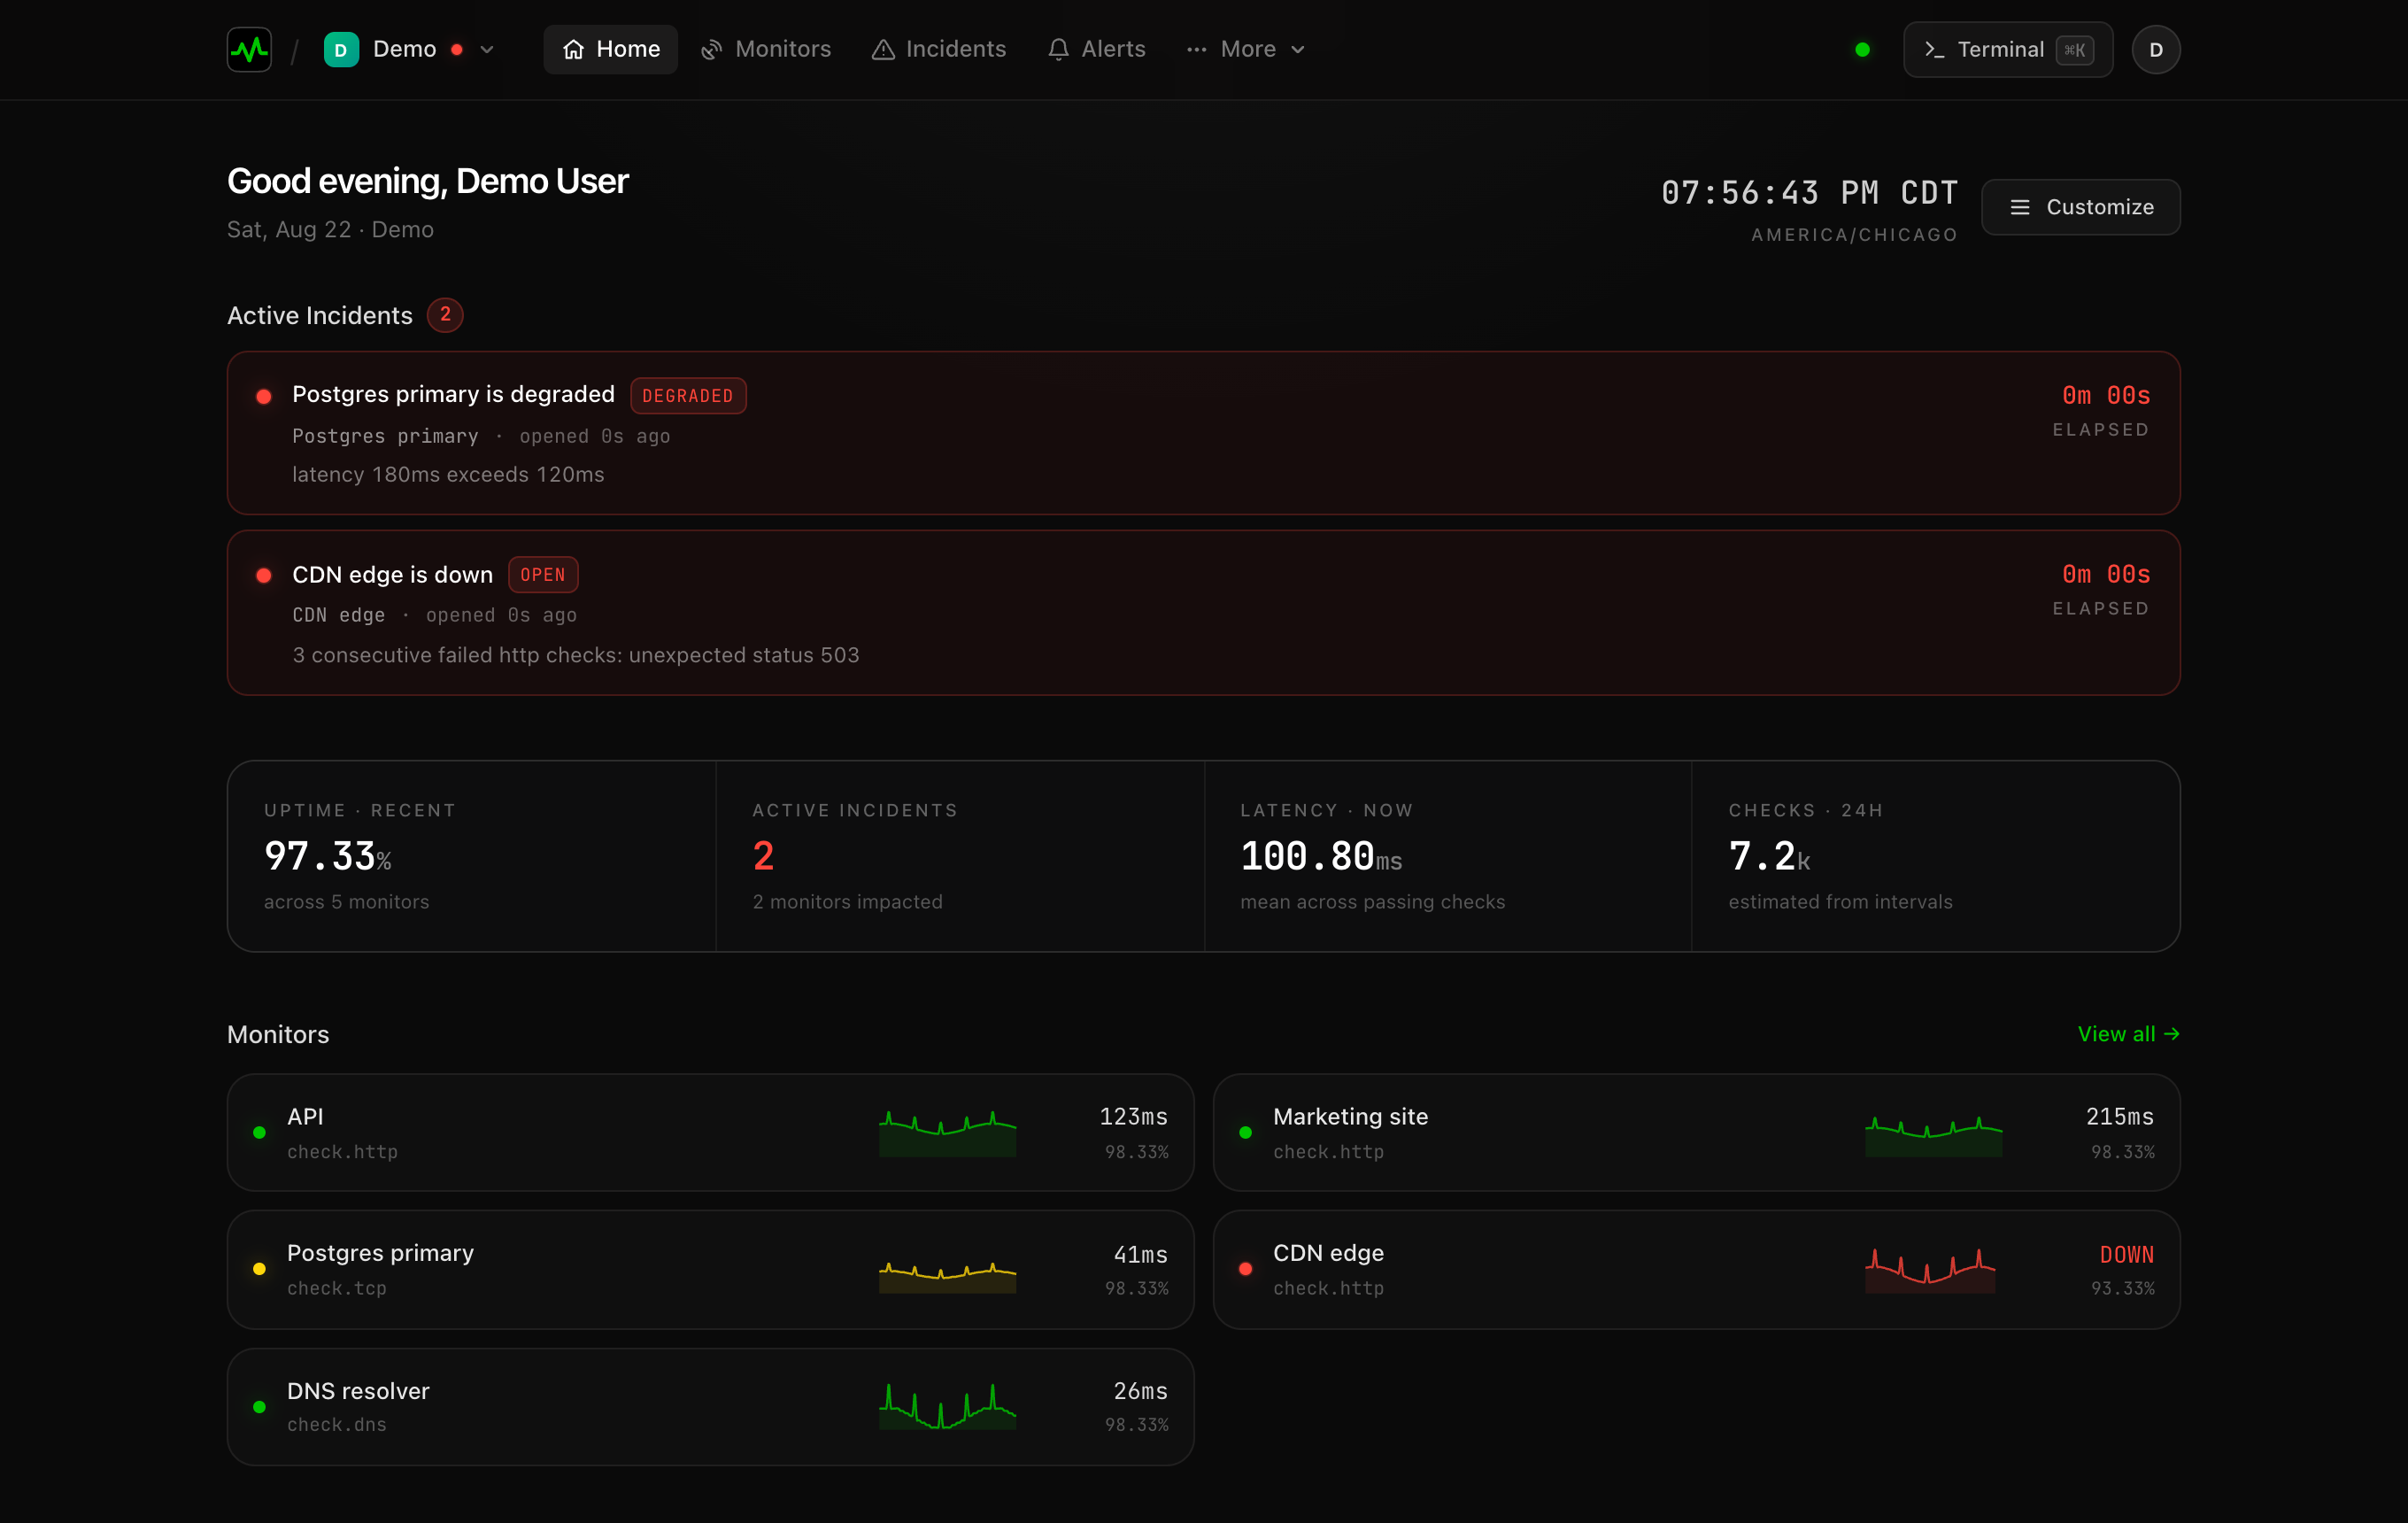Click the green pulse app logo
This screenshot has height=1523, width=2408.
point(249,49)
